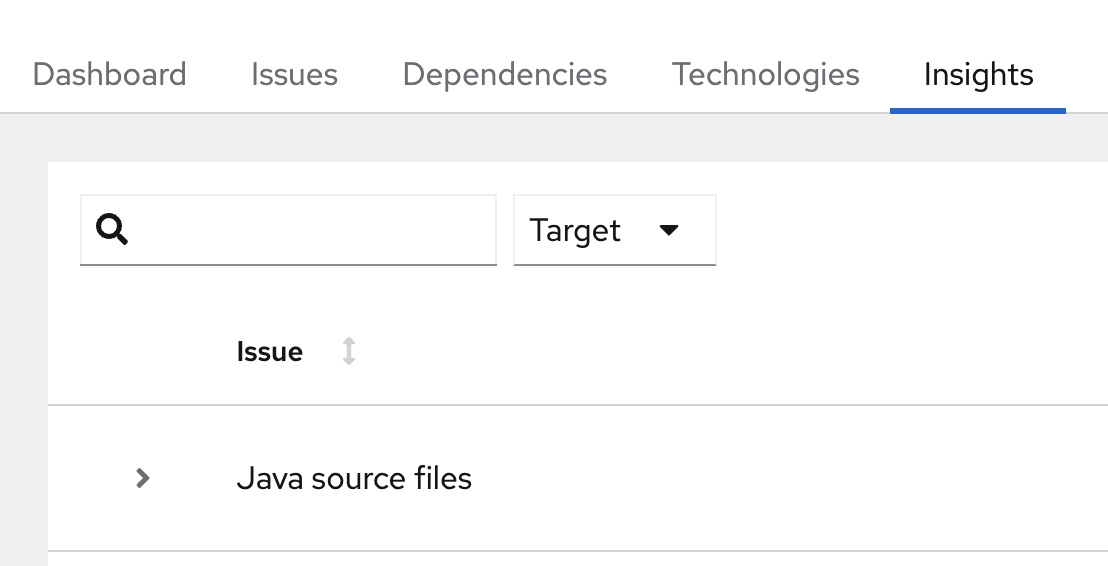Place cursor in the filter search box

coord(310,231)
